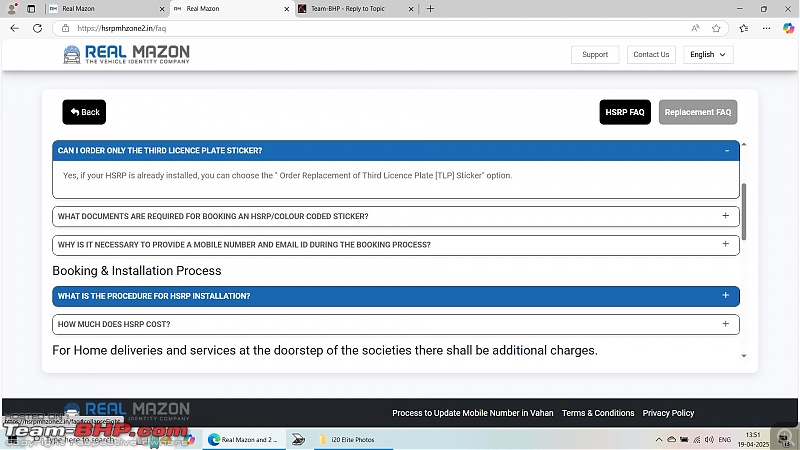Open the Support page
Viewport: 800px width, 450px height.
(x=595, y=55)
